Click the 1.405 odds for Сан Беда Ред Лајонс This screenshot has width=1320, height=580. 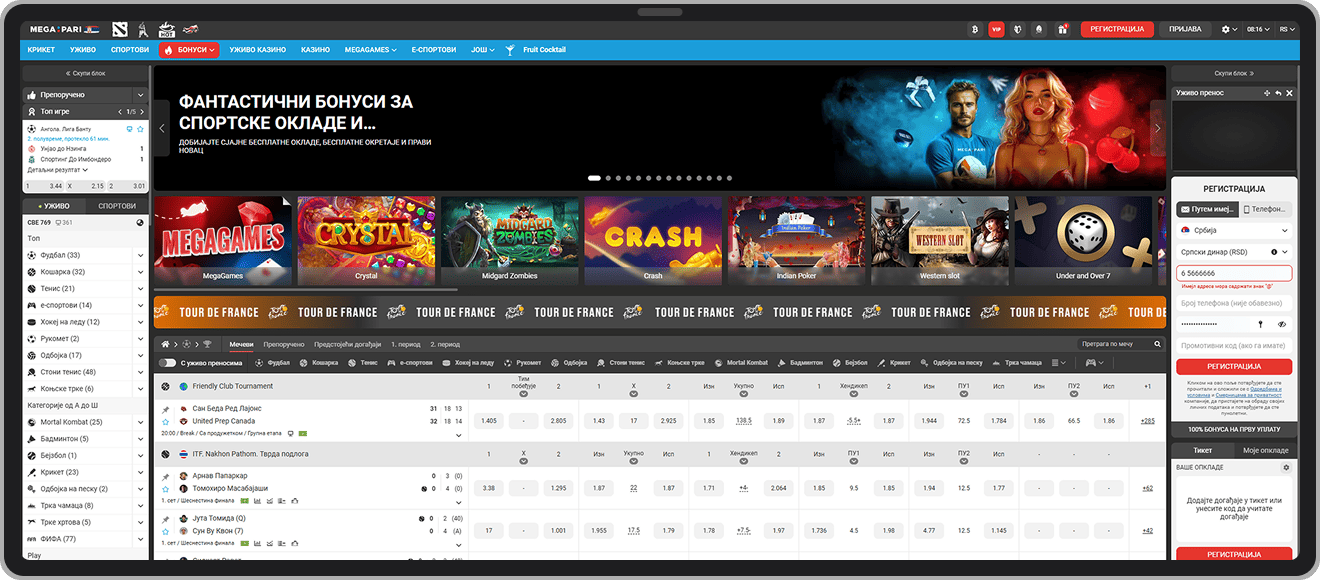(x=488, y=421)
